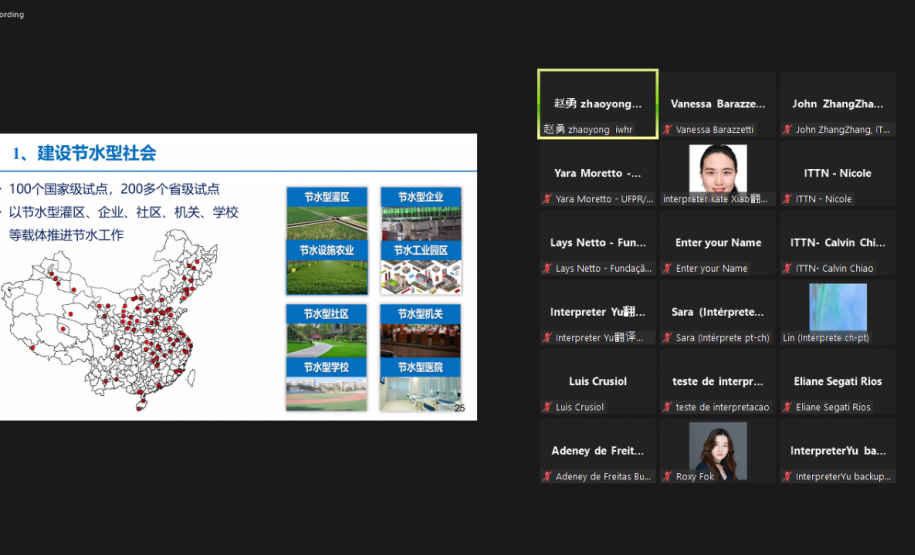The width and height of the screenshot is (915, 555).
Task: Click muted mic icon beside Vanessa Barazzetti
Action: tap(668, 130)
